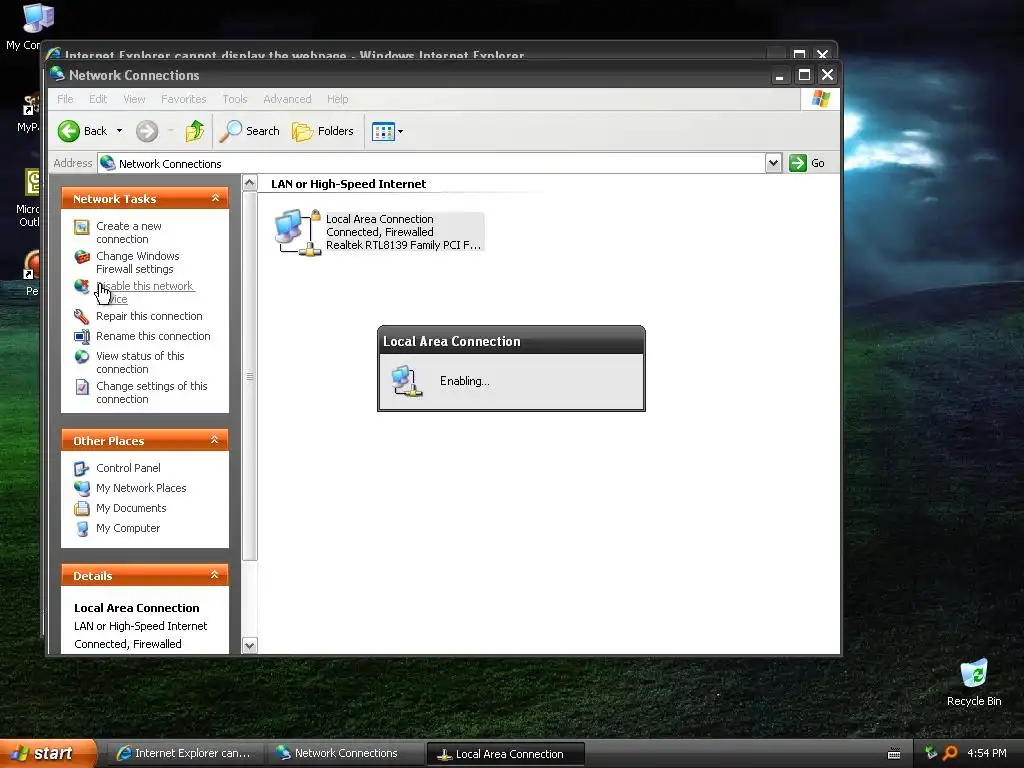Click the Repair connection wrench icon
1024x768 pixels.
pyautogui.click(x=82, y=317)
